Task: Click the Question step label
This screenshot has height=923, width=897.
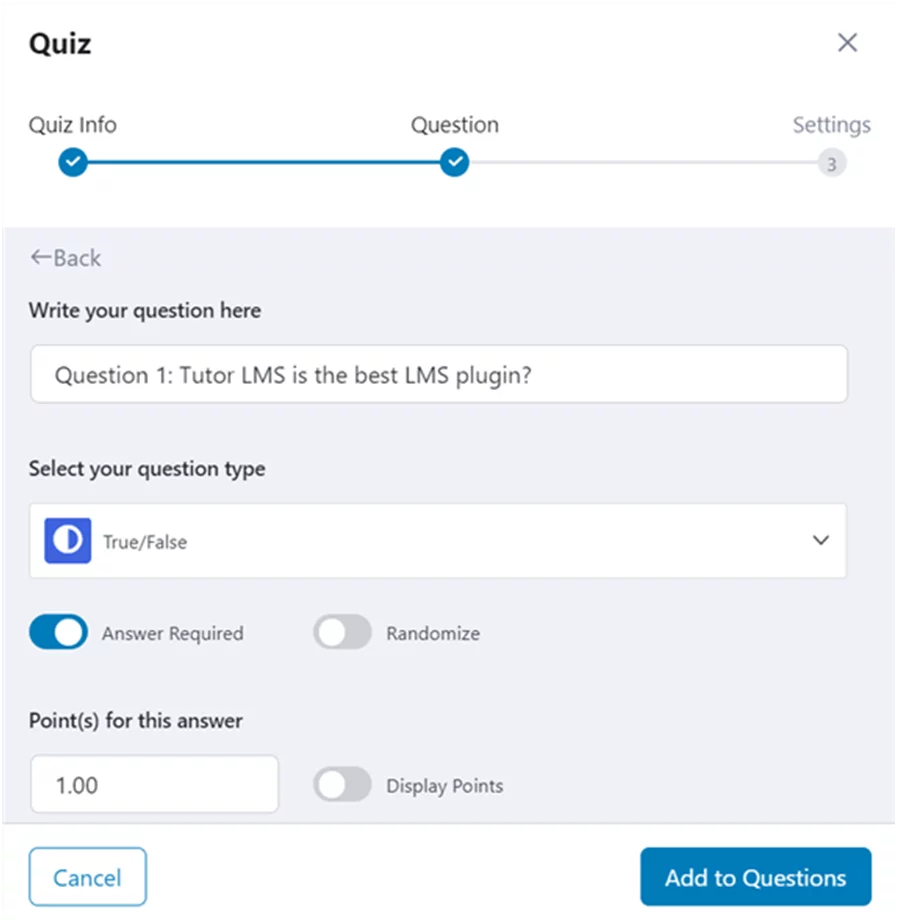Action: tap(455, 124)
